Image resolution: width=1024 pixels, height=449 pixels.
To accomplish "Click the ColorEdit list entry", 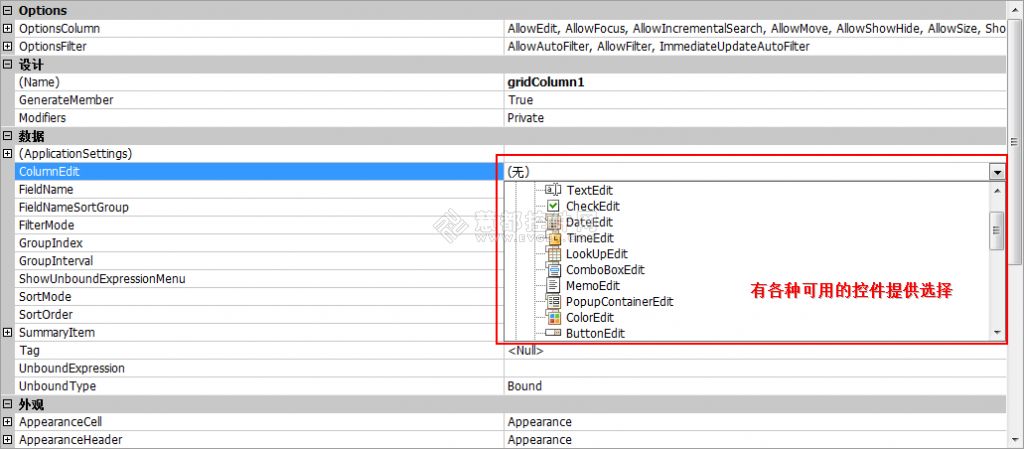I will (x=590, y=318).
